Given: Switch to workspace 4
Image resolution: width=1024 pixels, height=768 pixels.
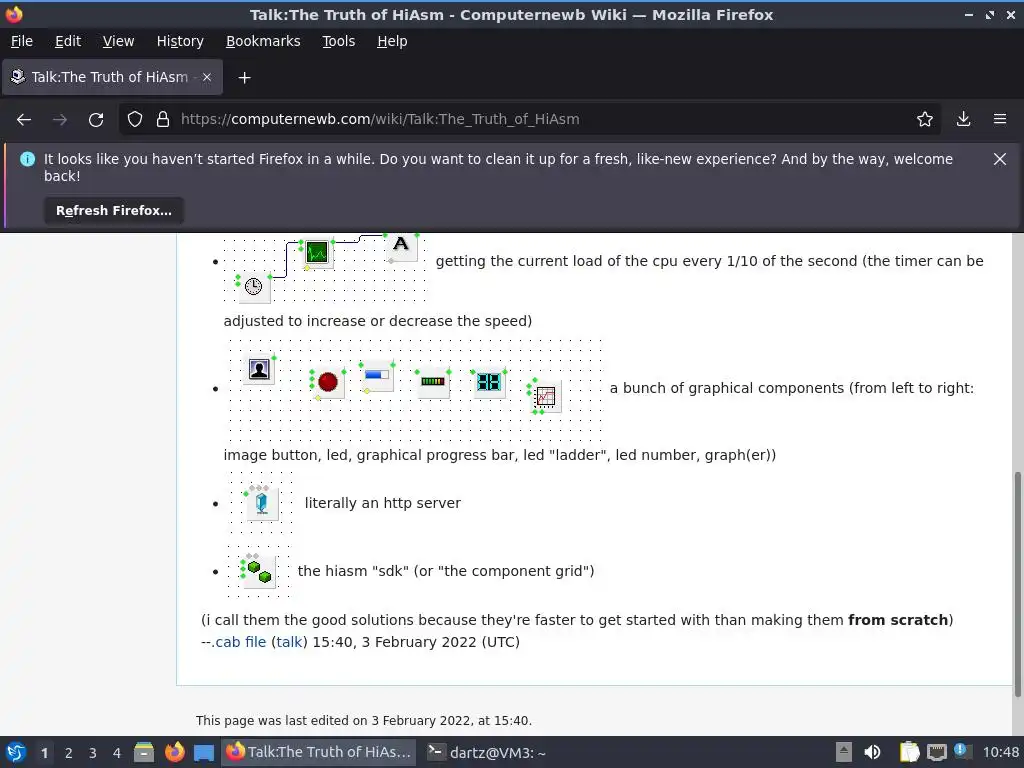Looking at the screenshot, I should click(117, 753).
